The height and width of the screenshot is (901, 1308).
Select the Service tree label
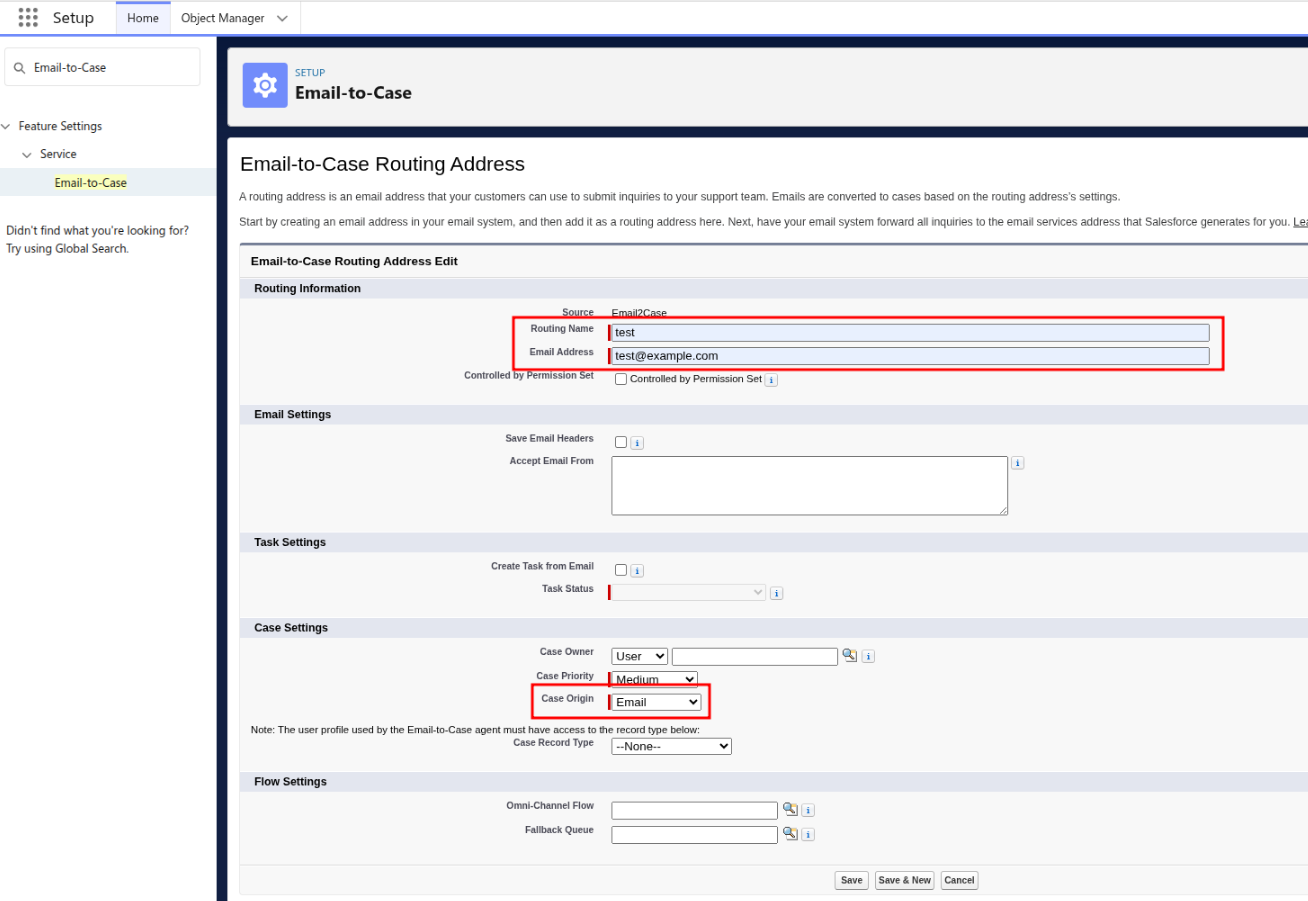tap(58, 154)
